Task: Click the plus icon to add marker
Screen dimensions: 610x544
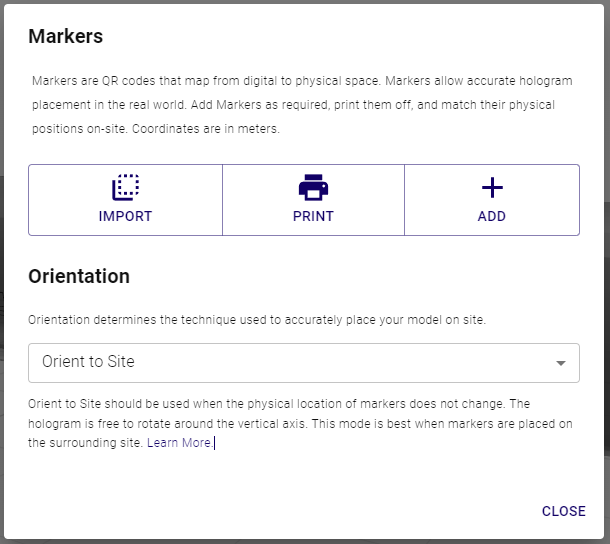Action: (x=492, y=188)
